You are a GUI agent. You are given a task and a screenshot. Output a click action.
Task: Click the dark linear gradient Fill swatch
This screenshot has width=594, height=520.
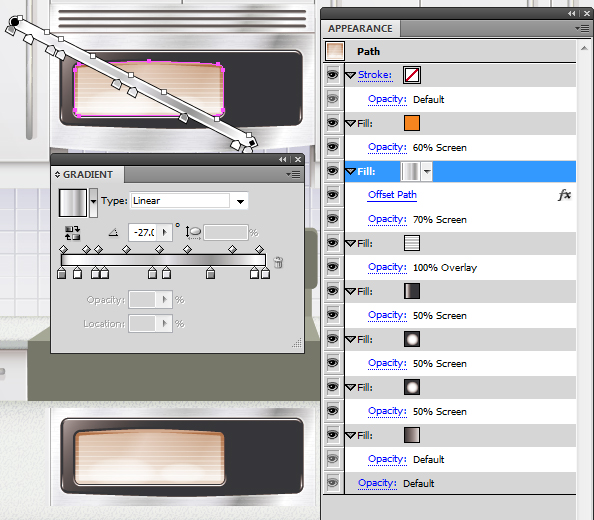[412, 291]
